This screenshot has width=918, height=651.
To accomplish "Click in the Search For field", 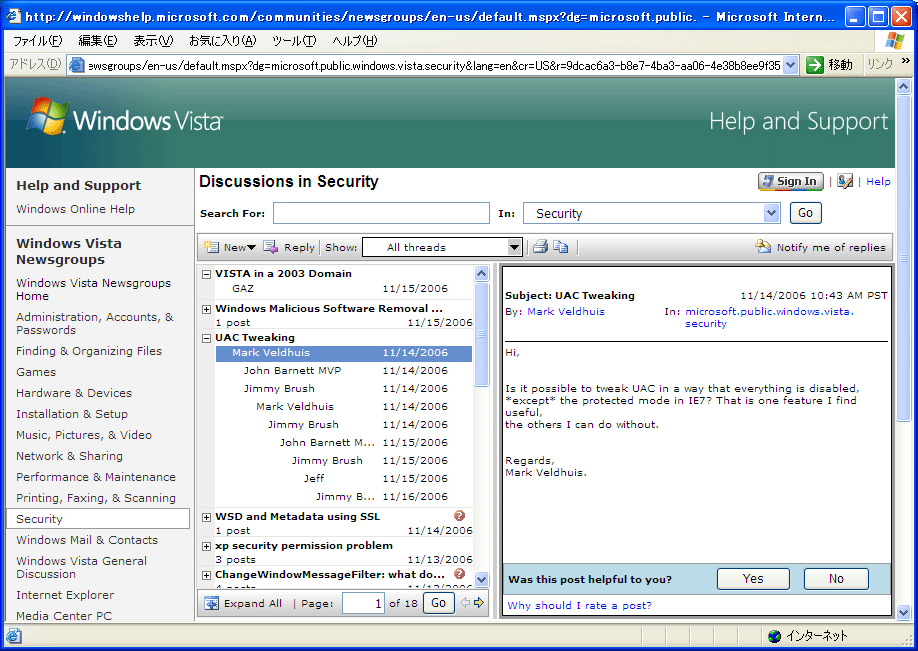I will pyautogui.click(x=381, y=213).
